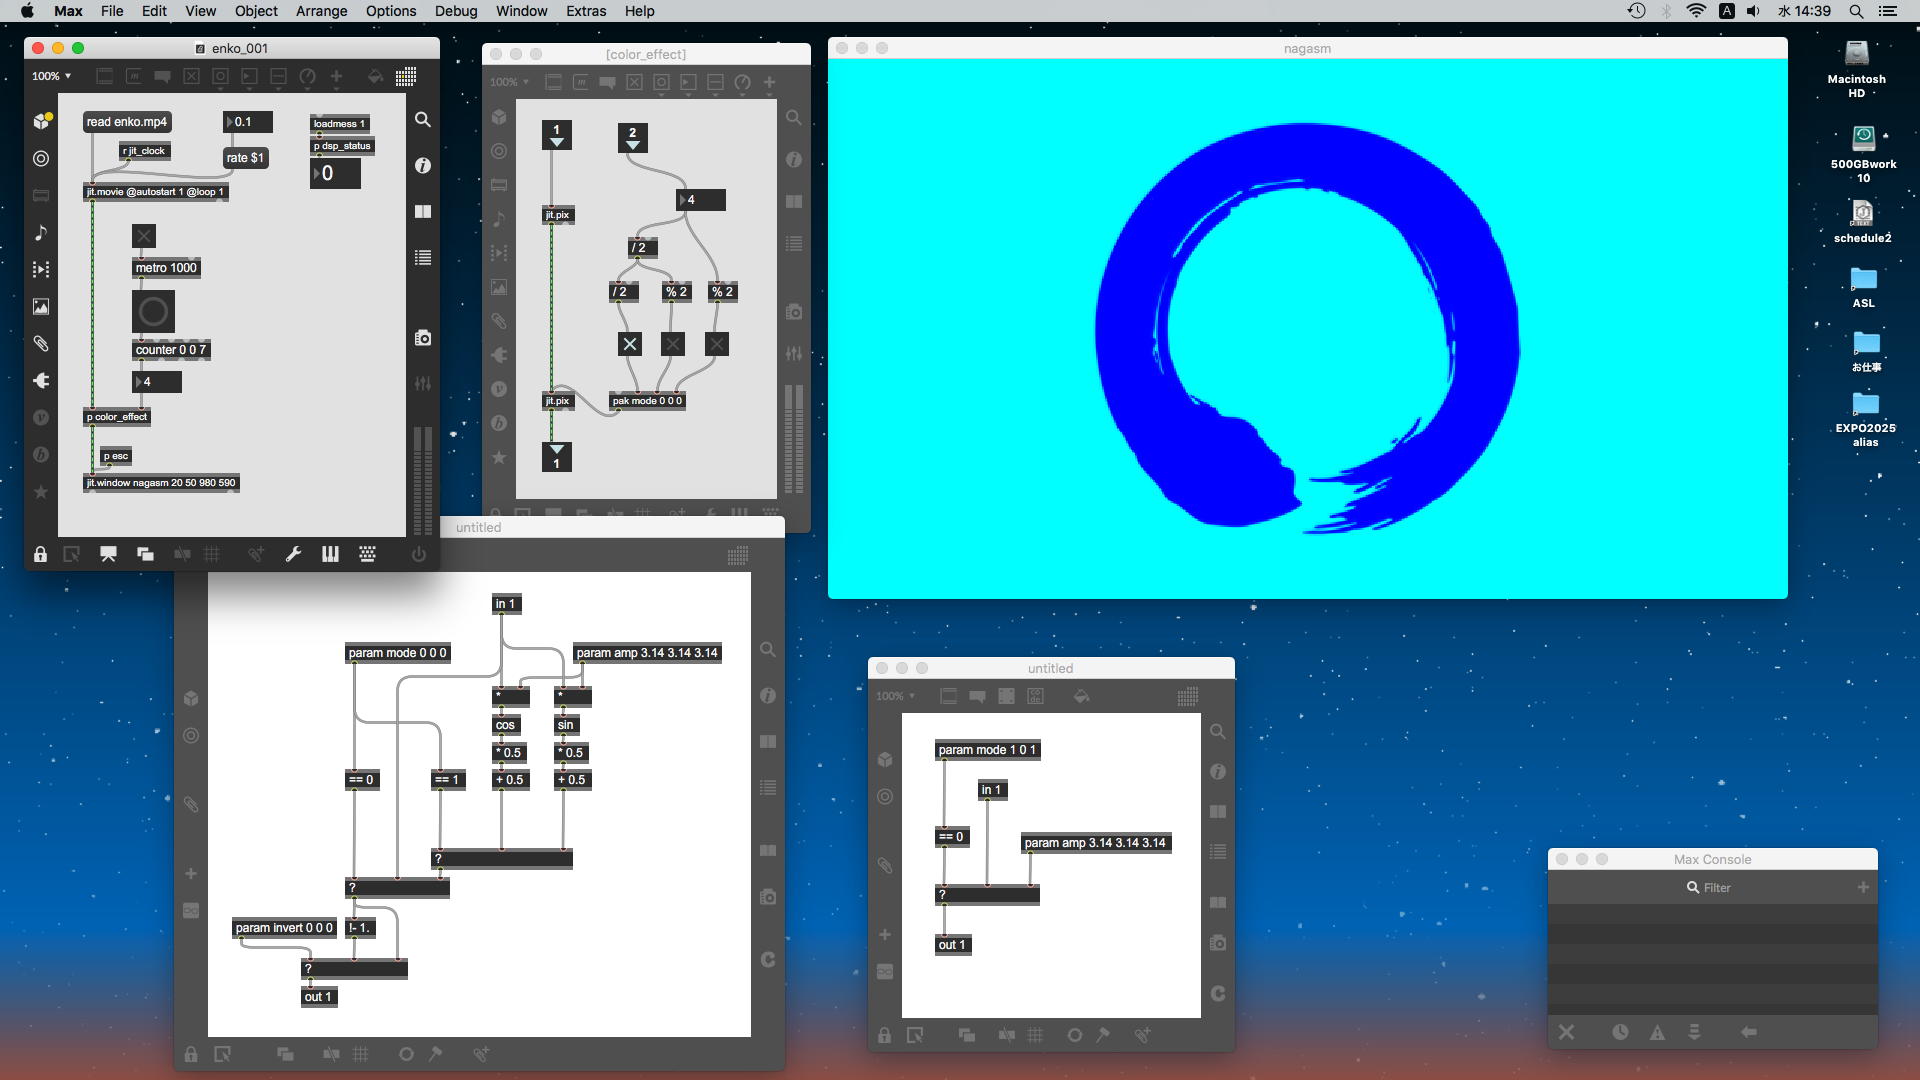Open the object browser cube icon in enko_001
Image resolution: width=1920 pixels, height=1080 pixels.
point(41,121)
